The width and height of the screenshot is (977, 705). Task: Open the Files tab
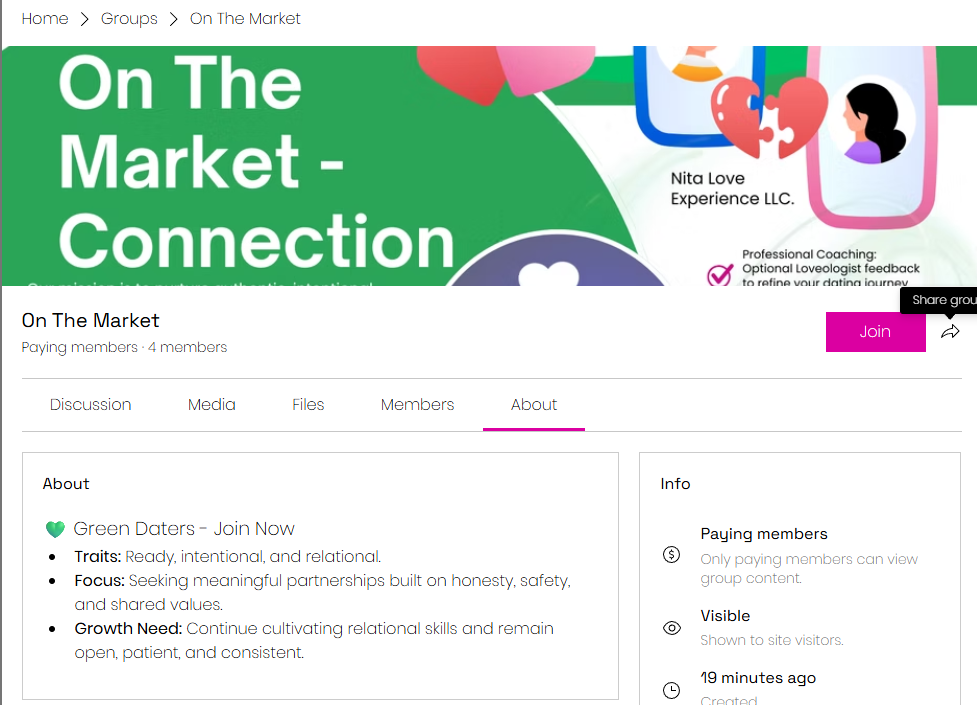[x=308, y=405]
